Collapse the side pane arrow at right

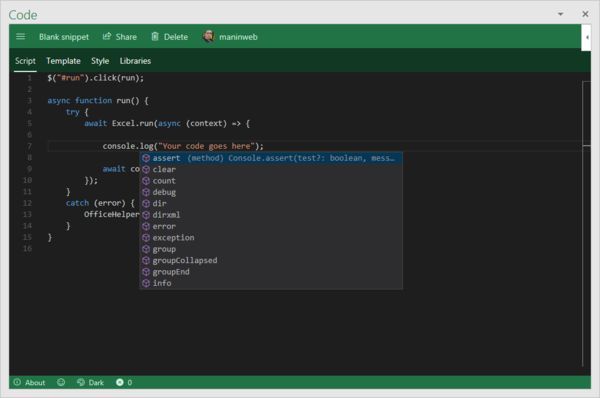(586, 38)
